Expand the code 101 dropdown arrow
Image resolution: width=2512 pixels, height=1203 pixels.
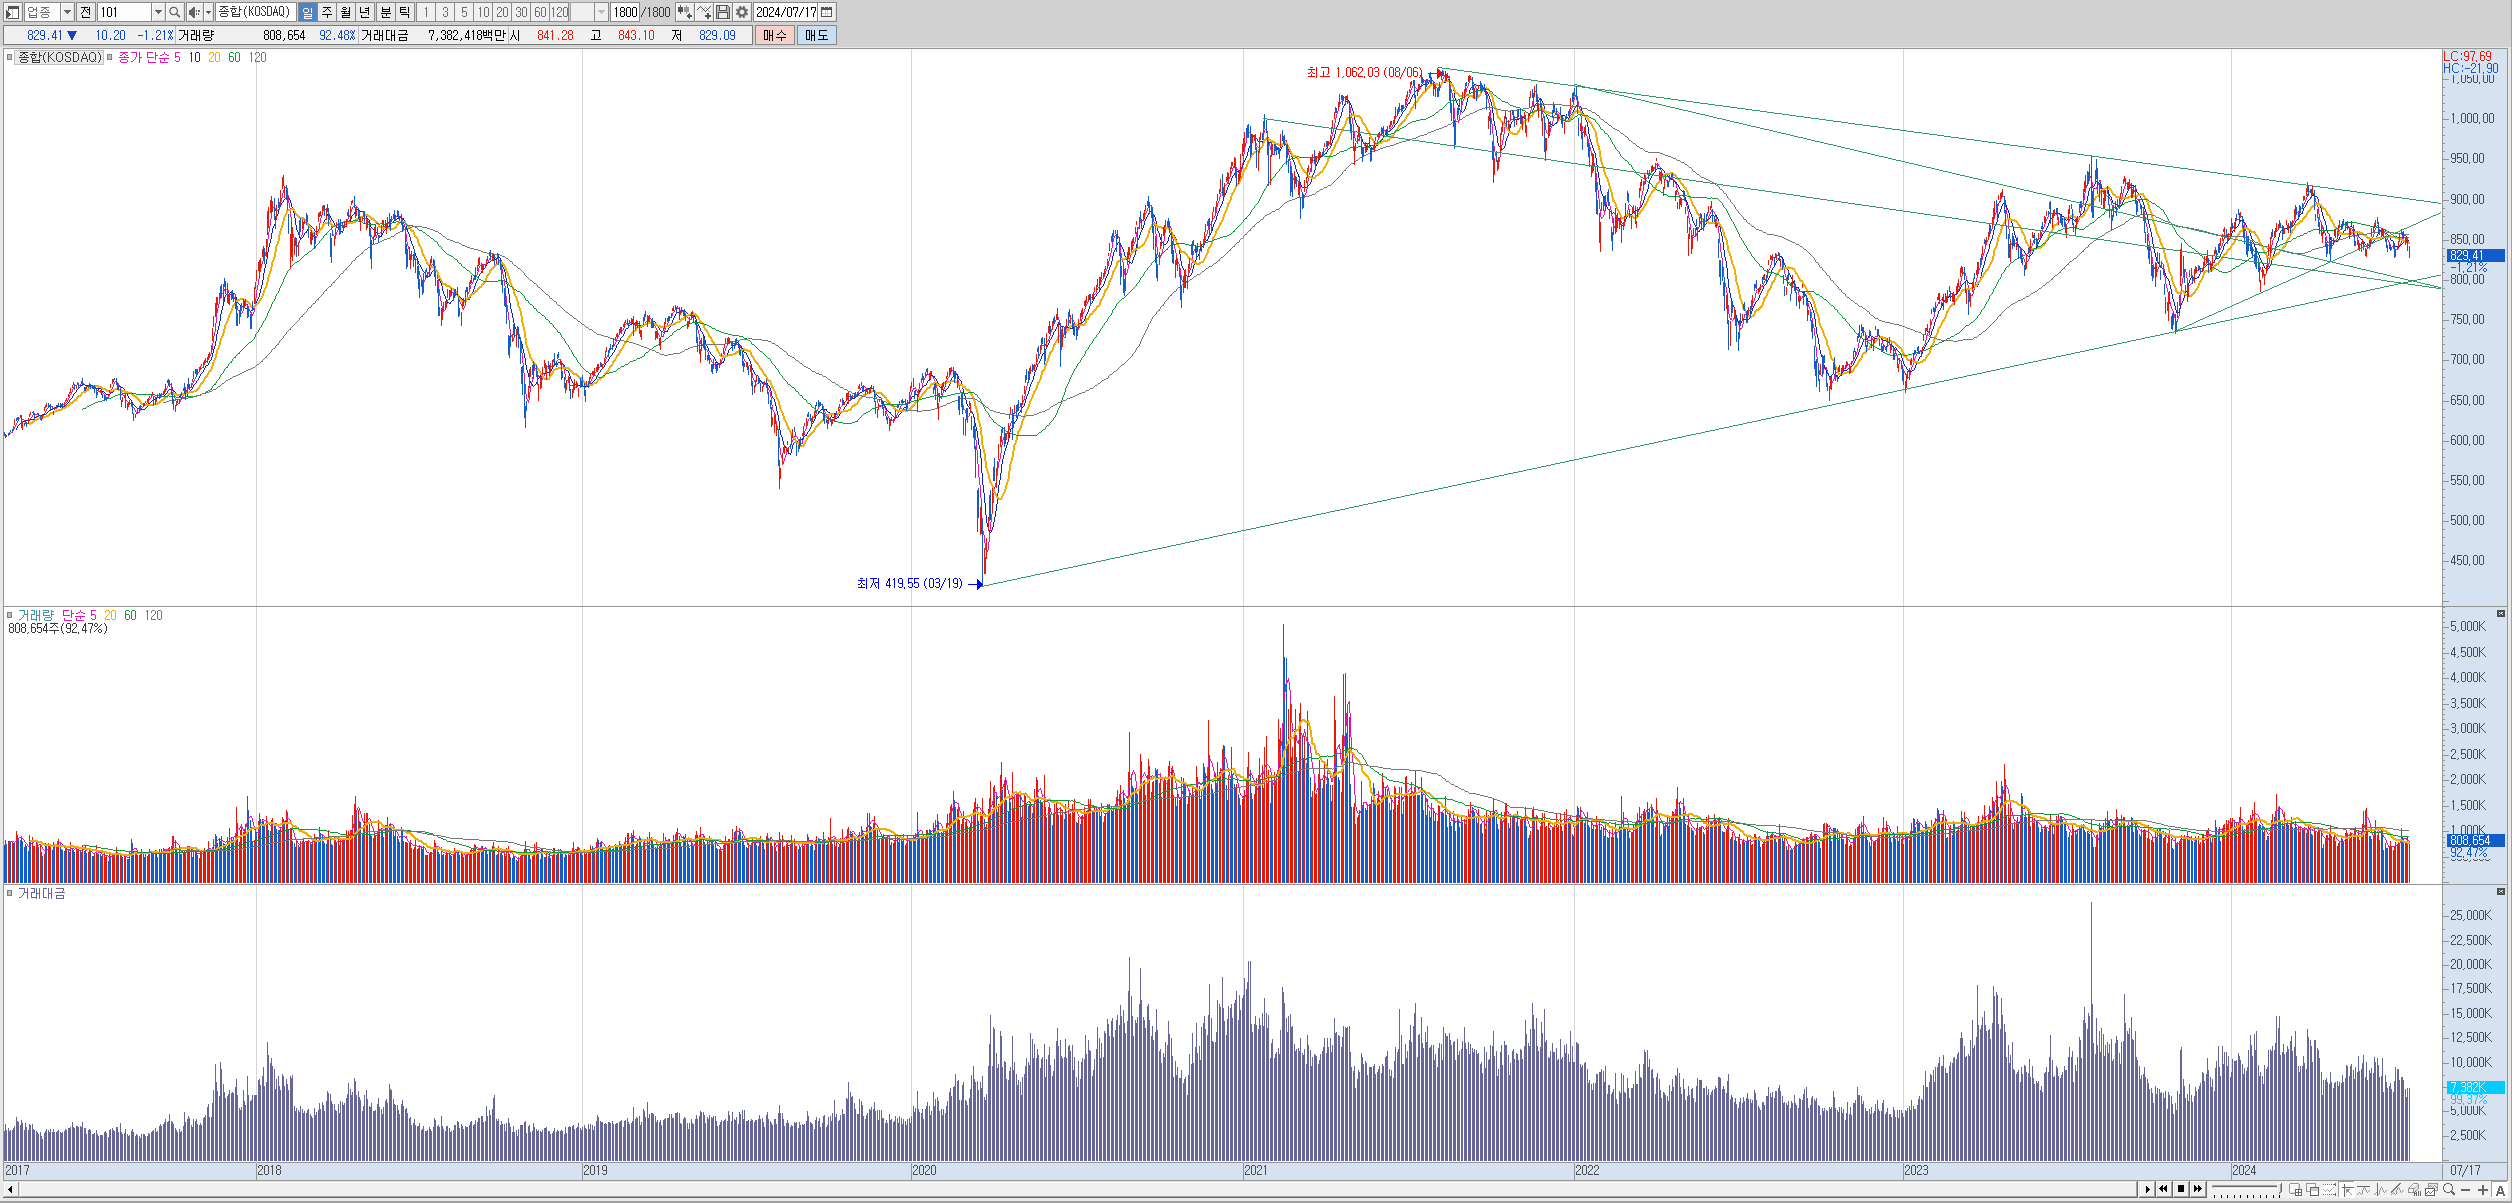point(158,12)
